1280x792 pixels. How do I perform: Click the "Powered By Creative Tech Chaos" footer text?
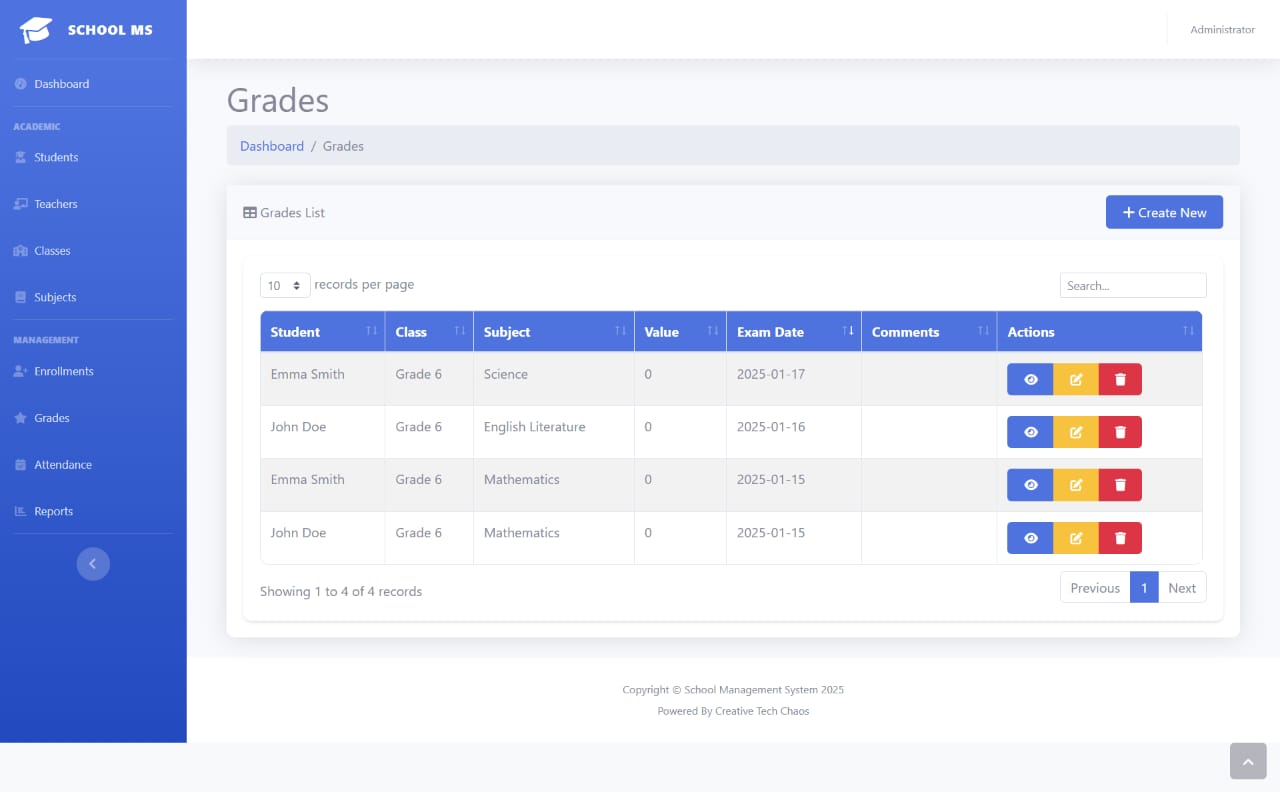(733, 711)
